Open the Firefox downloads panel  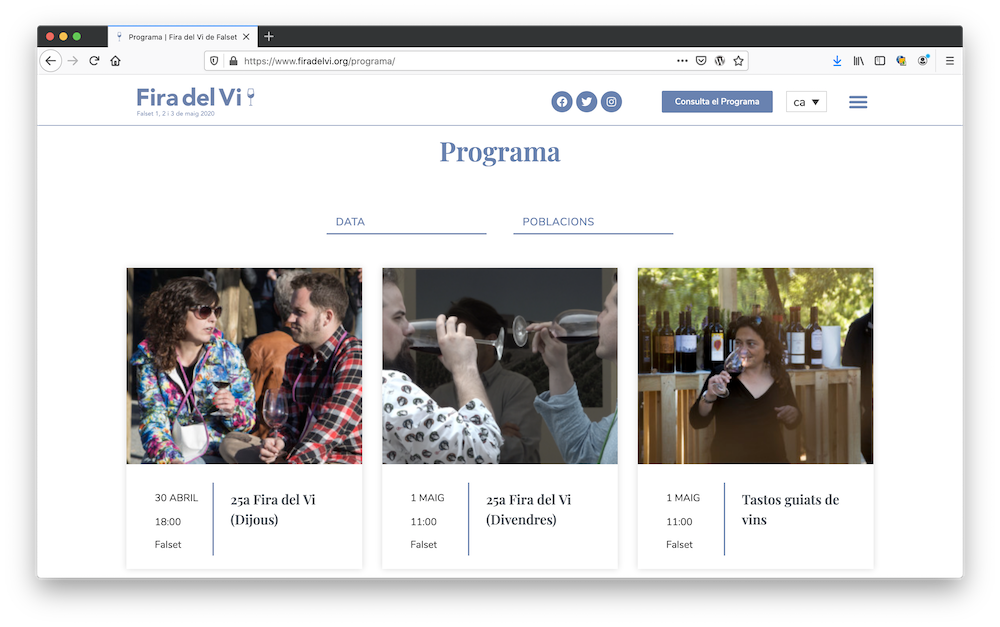point(837,61)
